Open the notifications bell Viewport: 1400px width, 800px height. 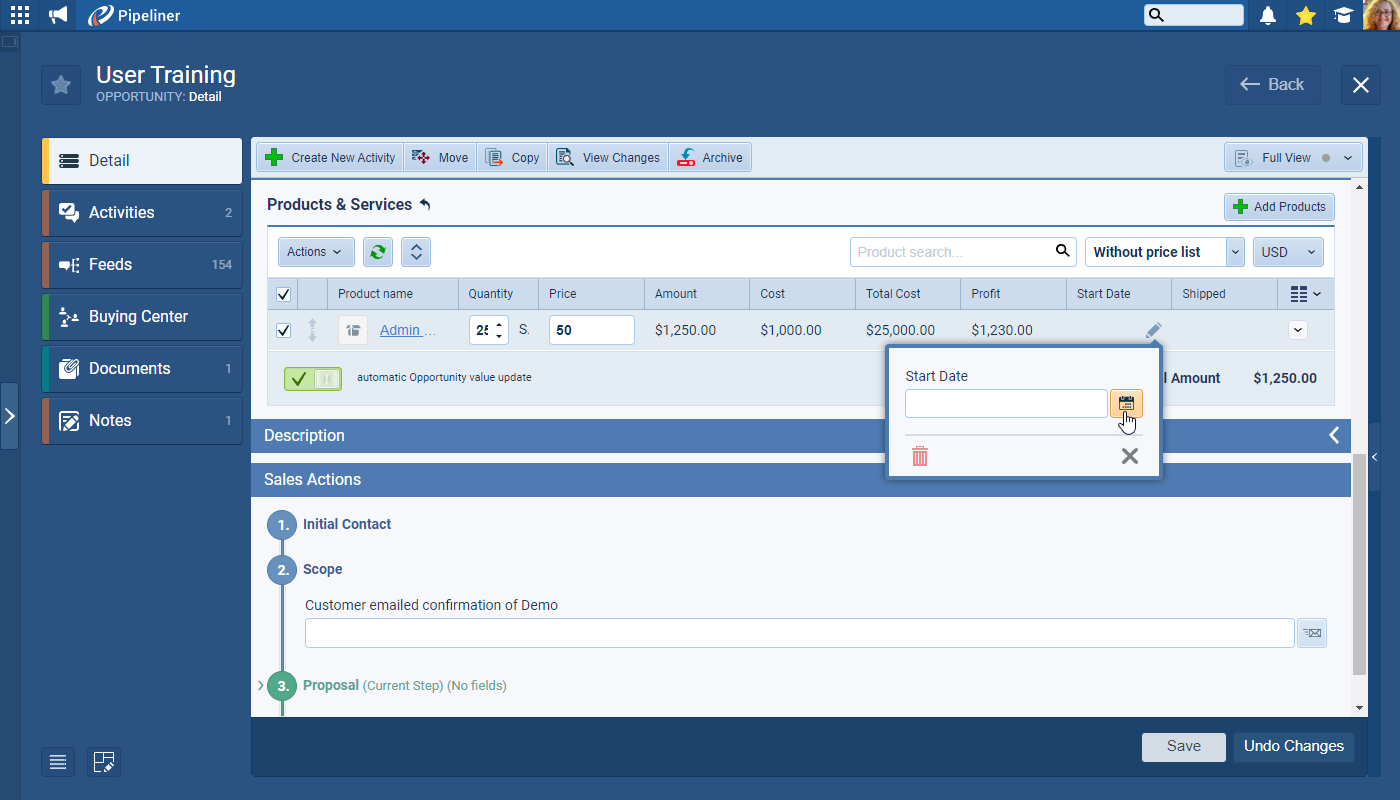point(1268,15)
